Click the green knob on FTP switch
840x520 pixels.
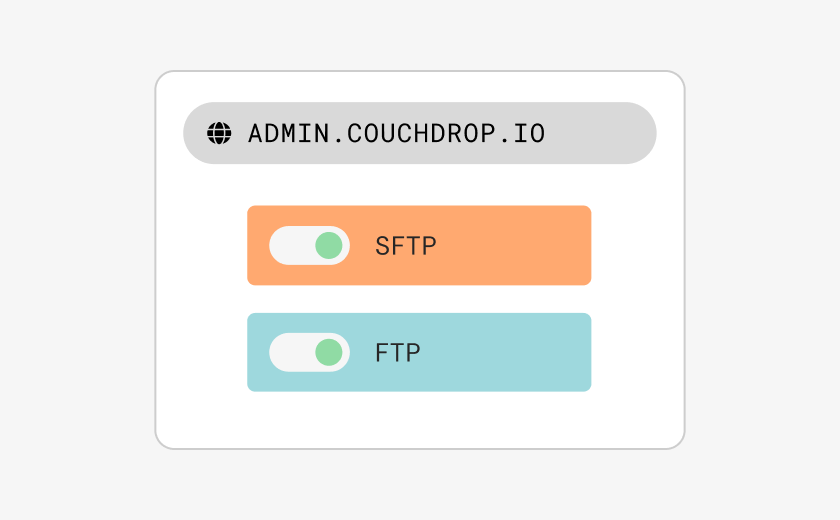point(328,352)
